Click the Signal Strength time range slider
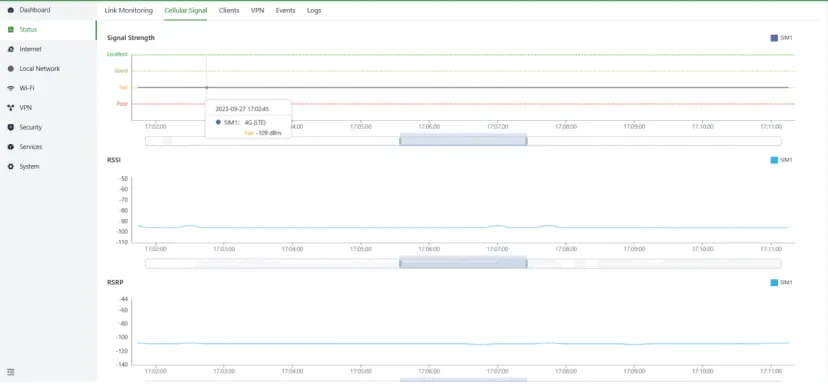Viewport: 828px width, 384px height. (x=463, y=141)
